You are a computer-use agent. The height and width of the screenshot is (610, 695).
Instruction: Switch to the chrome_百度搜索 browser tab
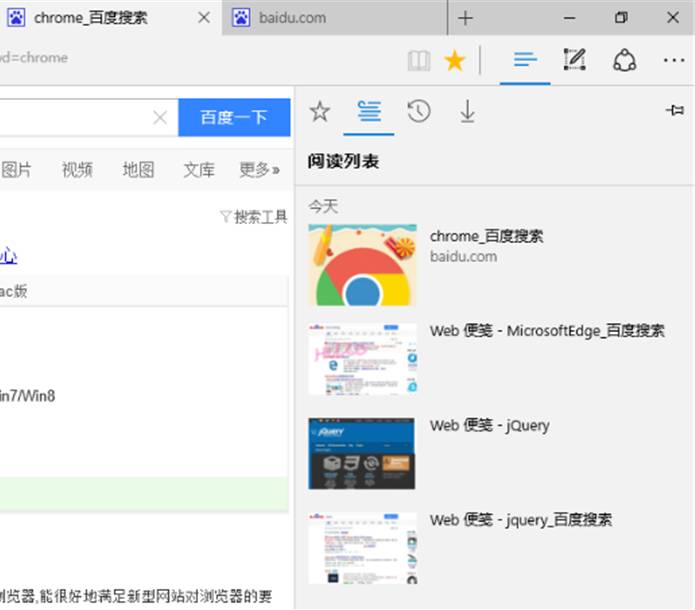[110, 18]
